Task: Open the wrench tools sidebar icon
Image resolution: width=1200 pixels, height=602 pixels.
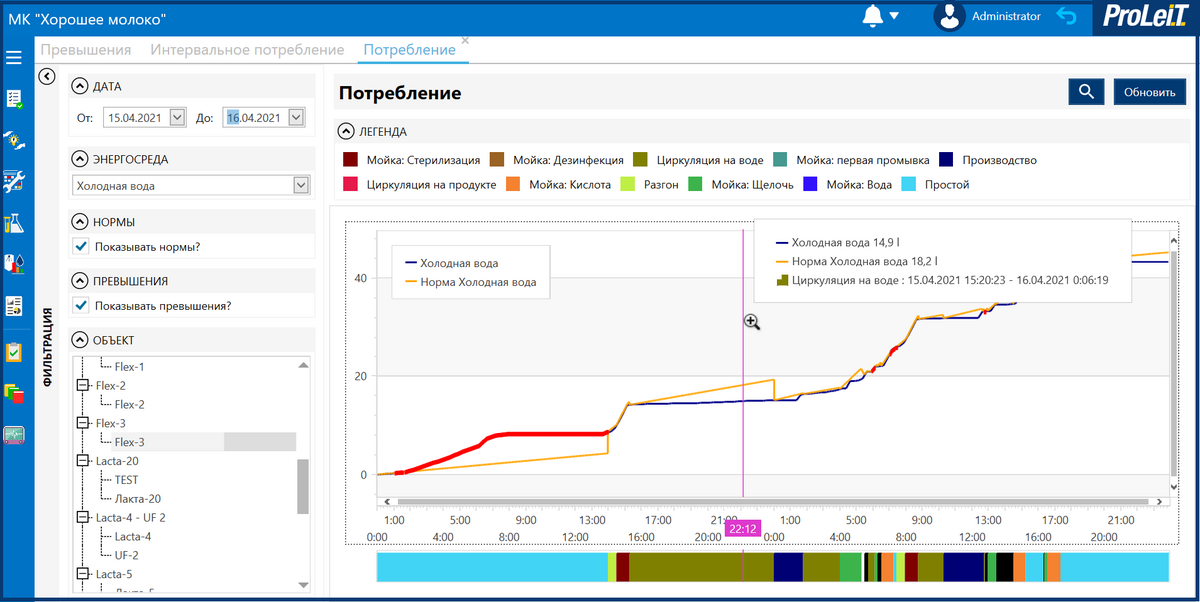Action: (14, 182)
